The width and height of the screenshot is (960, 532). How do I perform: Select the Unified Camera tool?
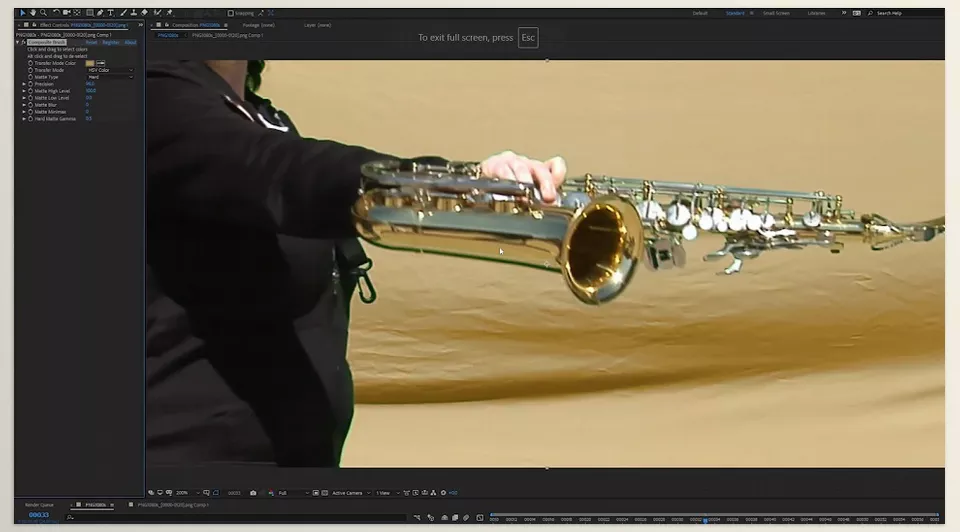click(x=66, y=13)
